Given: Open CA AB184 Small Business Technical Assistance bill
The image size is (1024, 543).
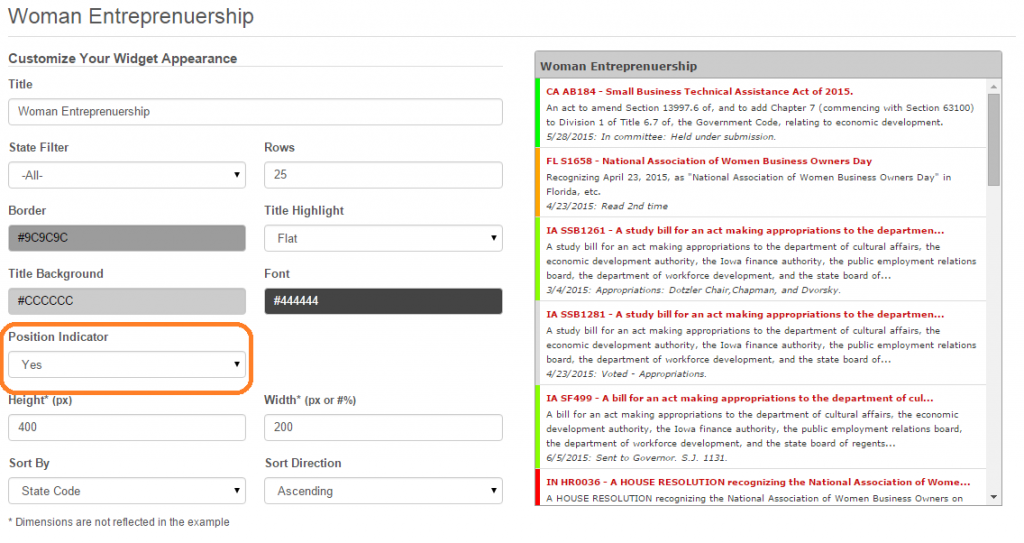Looking at the screenshot, I should pos(699,91).
